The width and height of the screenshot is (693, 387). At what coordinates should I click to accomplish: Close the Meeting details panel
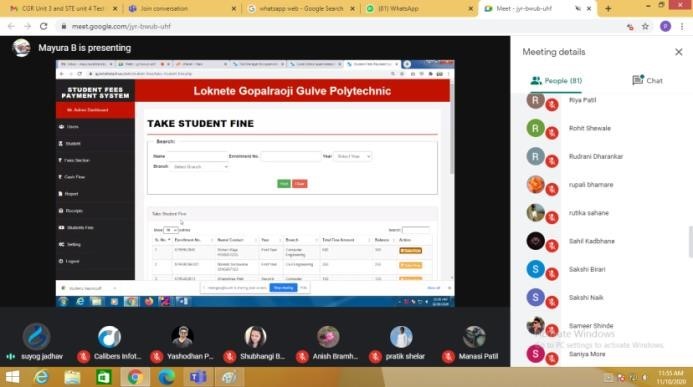click(x=678, y=52)
